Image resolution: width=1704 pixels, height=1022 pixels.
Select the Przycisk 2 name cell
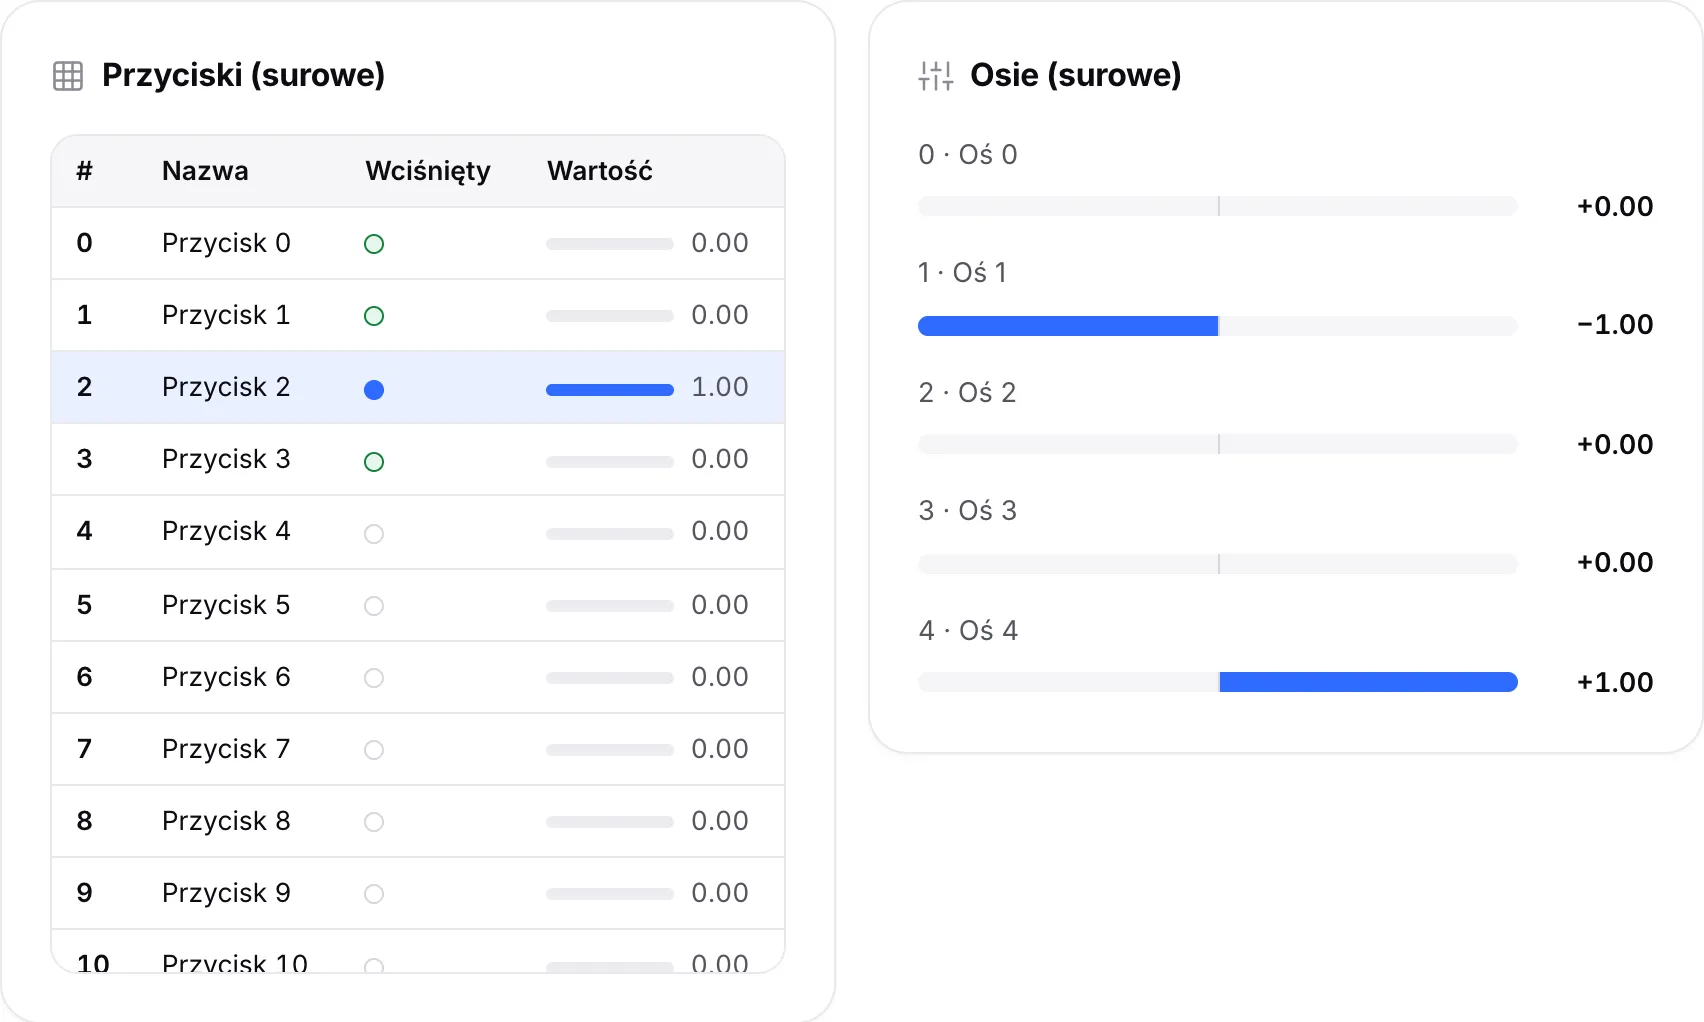pos(226,387)
